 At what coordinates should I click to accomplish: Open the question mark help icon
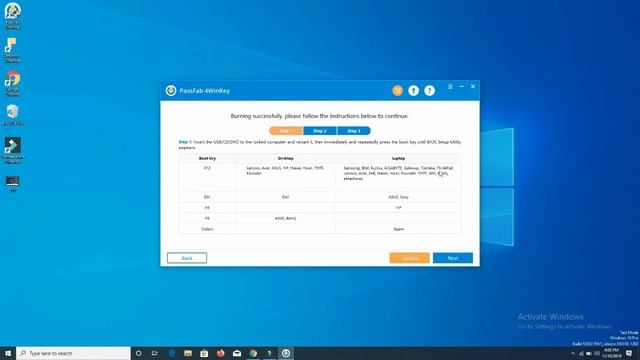tap(429, 91)
